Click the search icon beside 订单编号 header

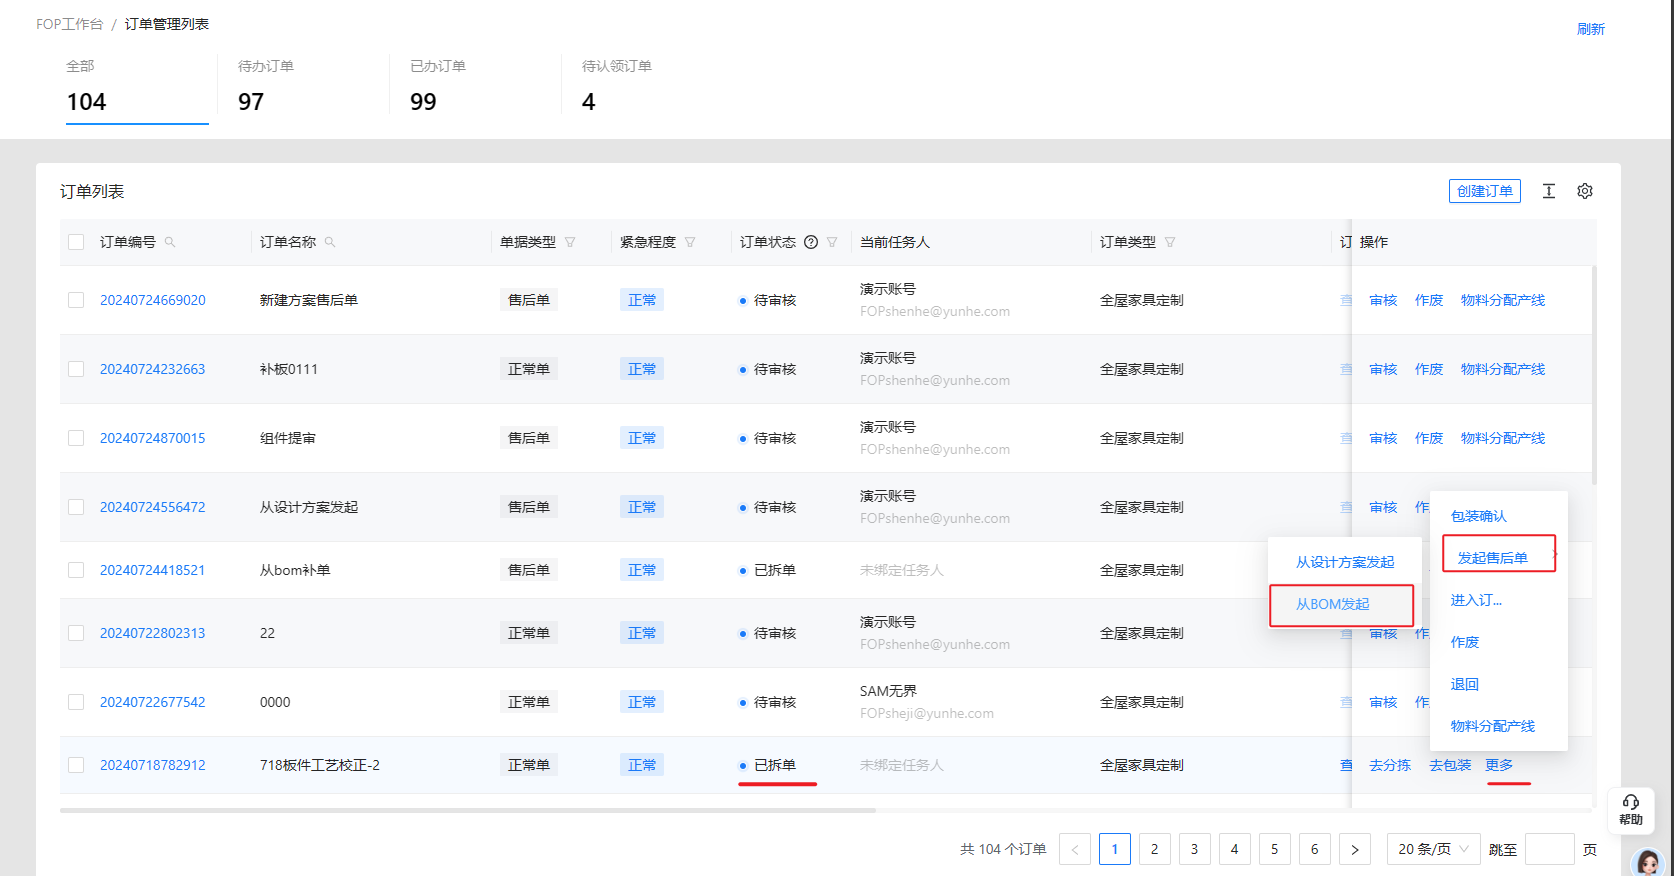coord(170,242)
